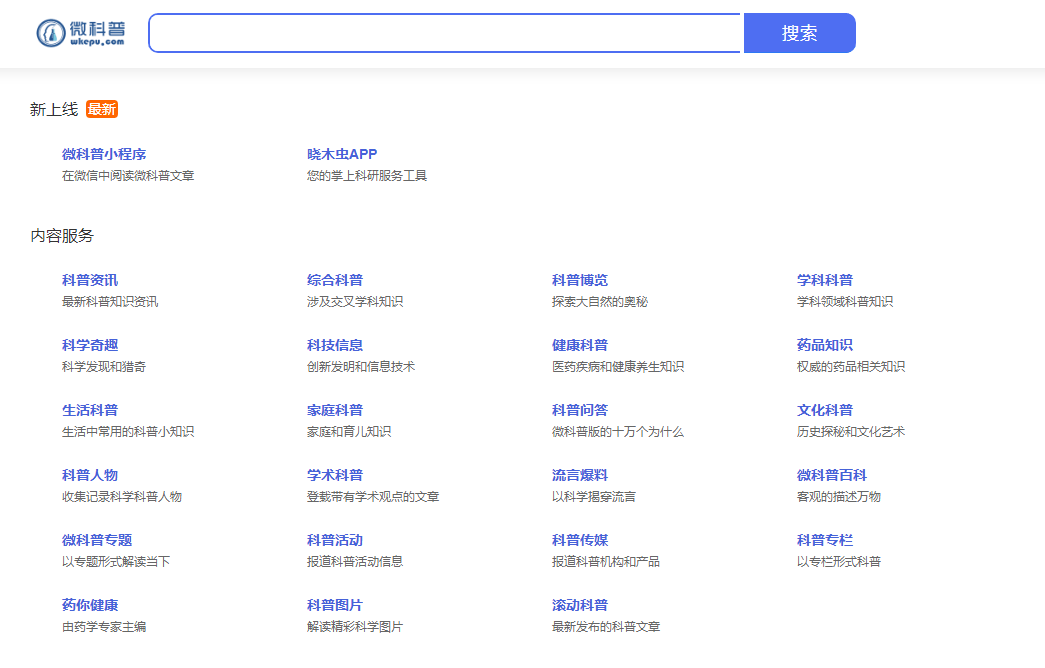Viewport: 1045px width, 668px height.
Task: Open 科普传媒 category
Action: tap(580, 540)
